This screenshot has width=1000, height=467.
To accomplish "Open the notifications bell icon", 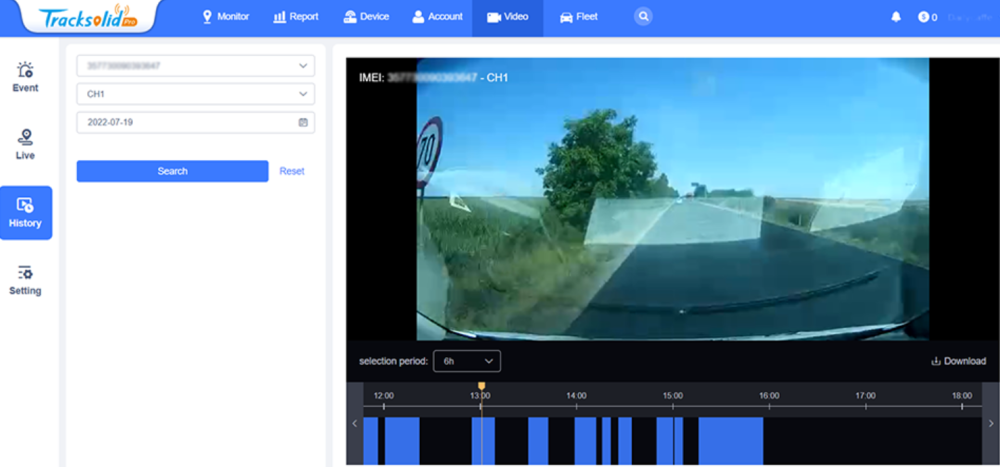I will 896,17.
